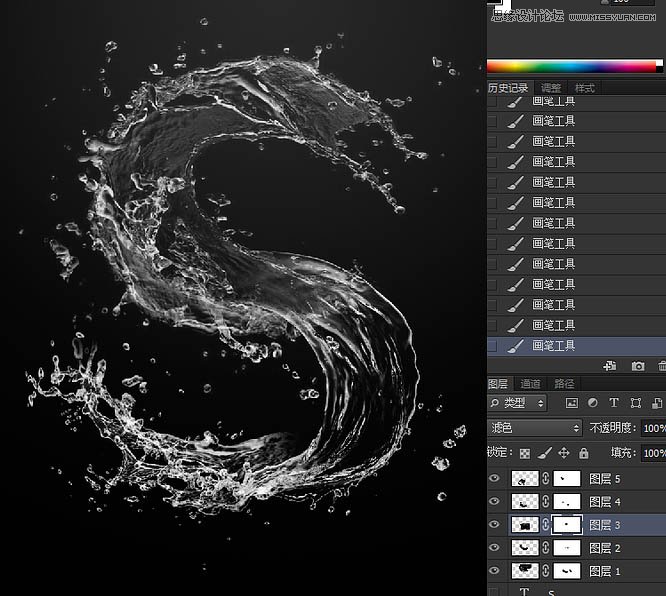The width and height of the screenshot is (666, 596).
Task: Switch to the 调整 tab
Action: [551, 88]
